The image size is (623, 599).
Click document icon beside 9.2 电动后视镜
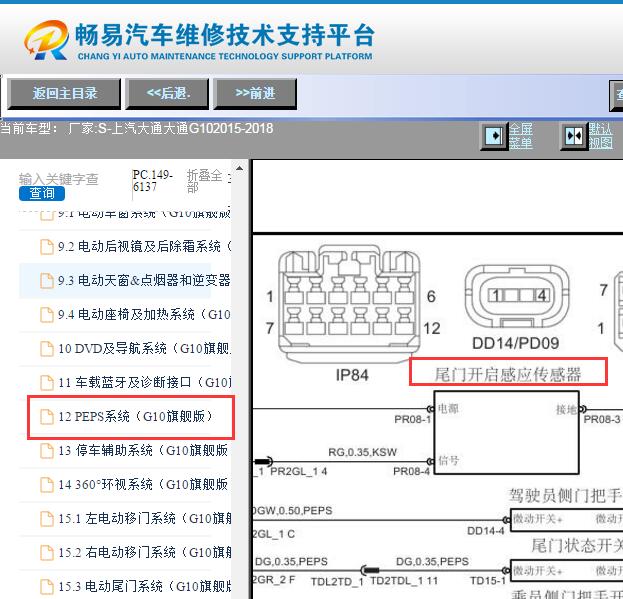click(x=47, y=247)
